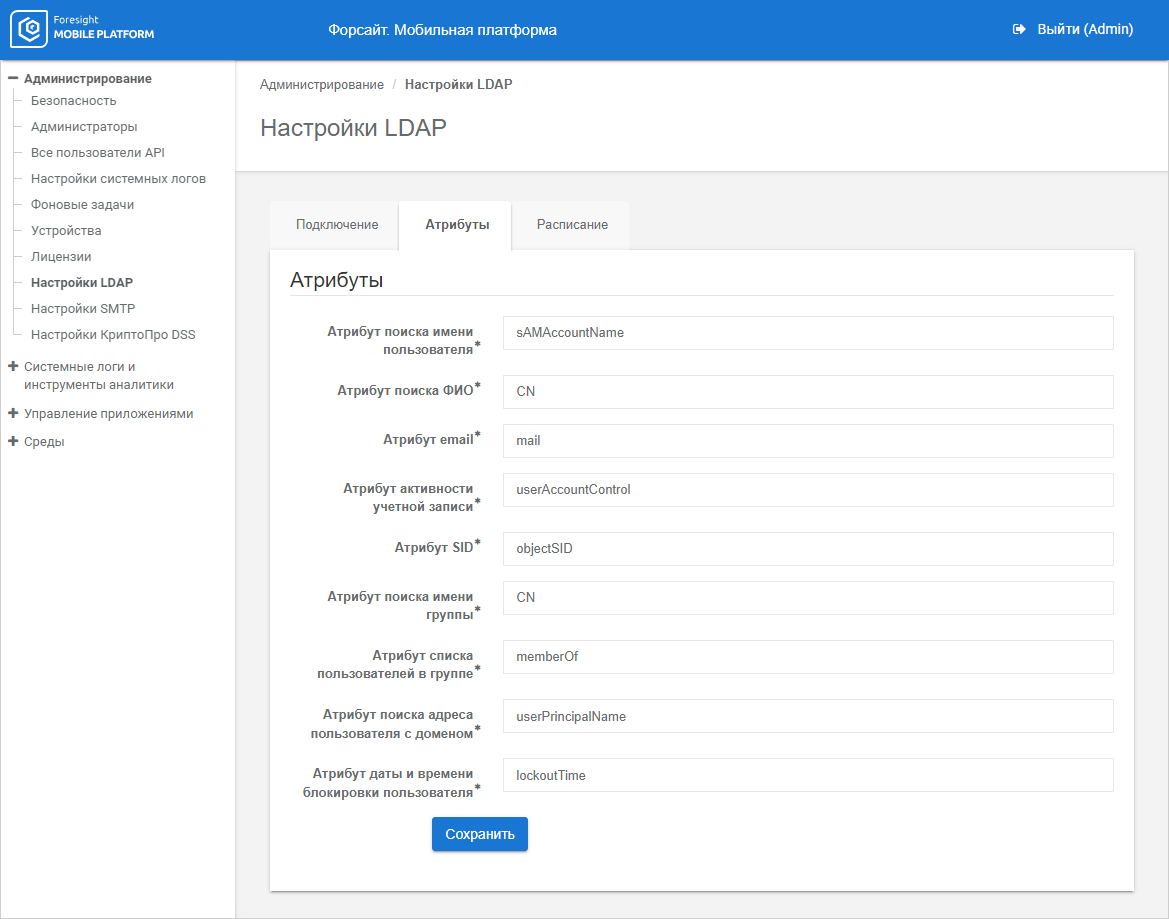Click the logout icon next to Выйти
1169x919 pixels.
point(1019,30)
